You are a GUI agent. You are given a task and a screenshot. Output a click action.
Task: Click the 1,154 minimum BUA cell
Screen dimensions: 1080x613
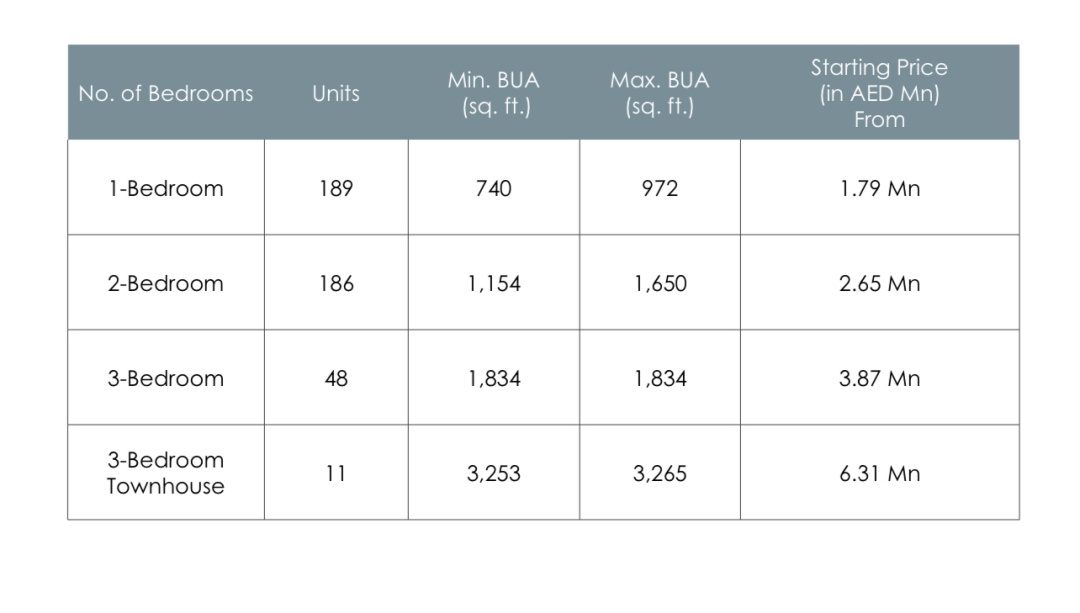point(493,284)
